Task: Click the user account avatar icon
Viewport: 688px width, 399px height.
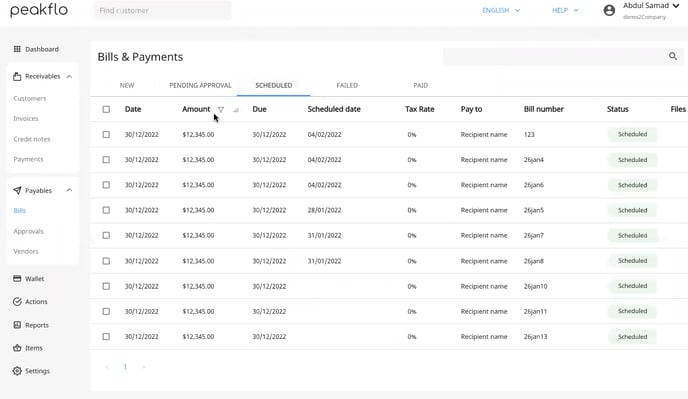Action: [x=609, y=10]
